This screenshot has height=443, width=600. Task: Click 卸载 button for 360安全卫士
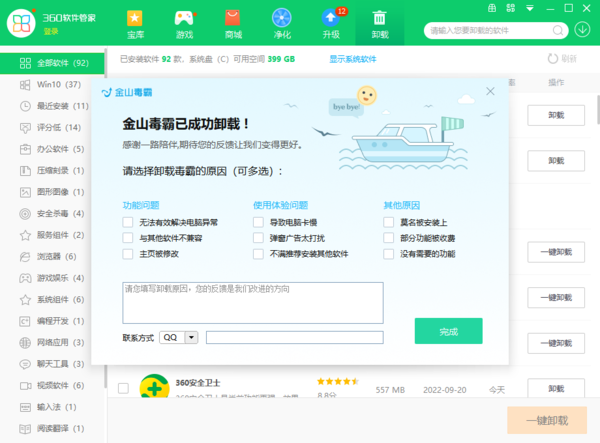click(x=556, y=388)
